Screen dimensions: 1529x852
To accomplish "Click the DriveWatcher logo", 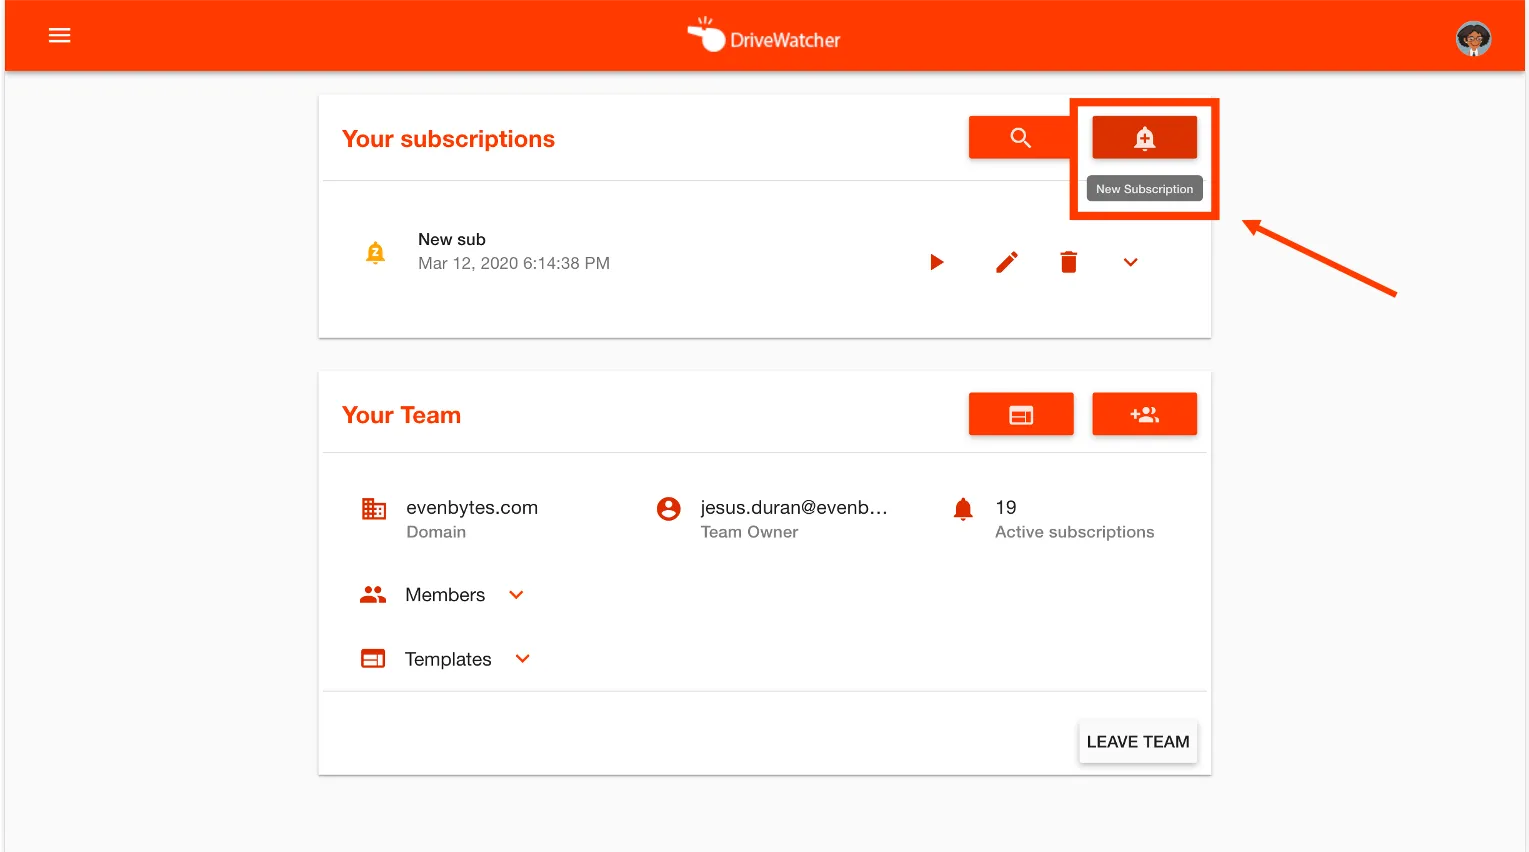I will [765, 36].
